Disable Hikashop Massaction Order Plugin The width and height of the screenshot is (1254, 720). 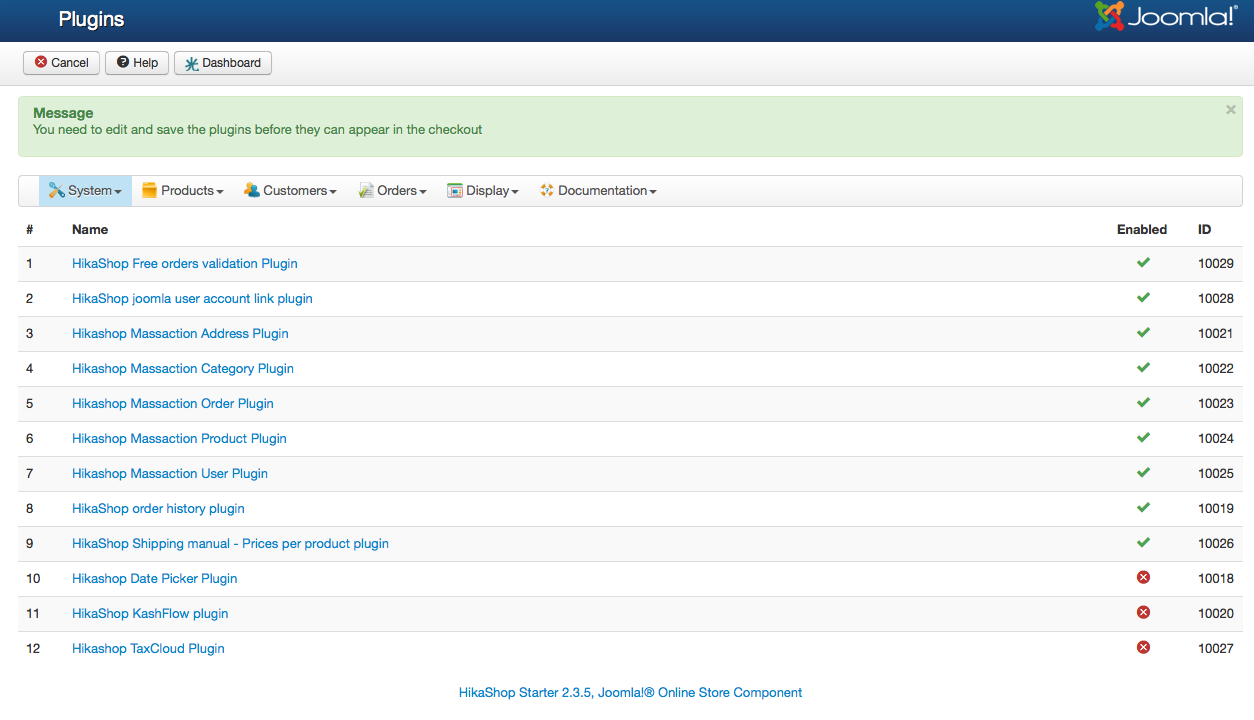[1143, 403]
